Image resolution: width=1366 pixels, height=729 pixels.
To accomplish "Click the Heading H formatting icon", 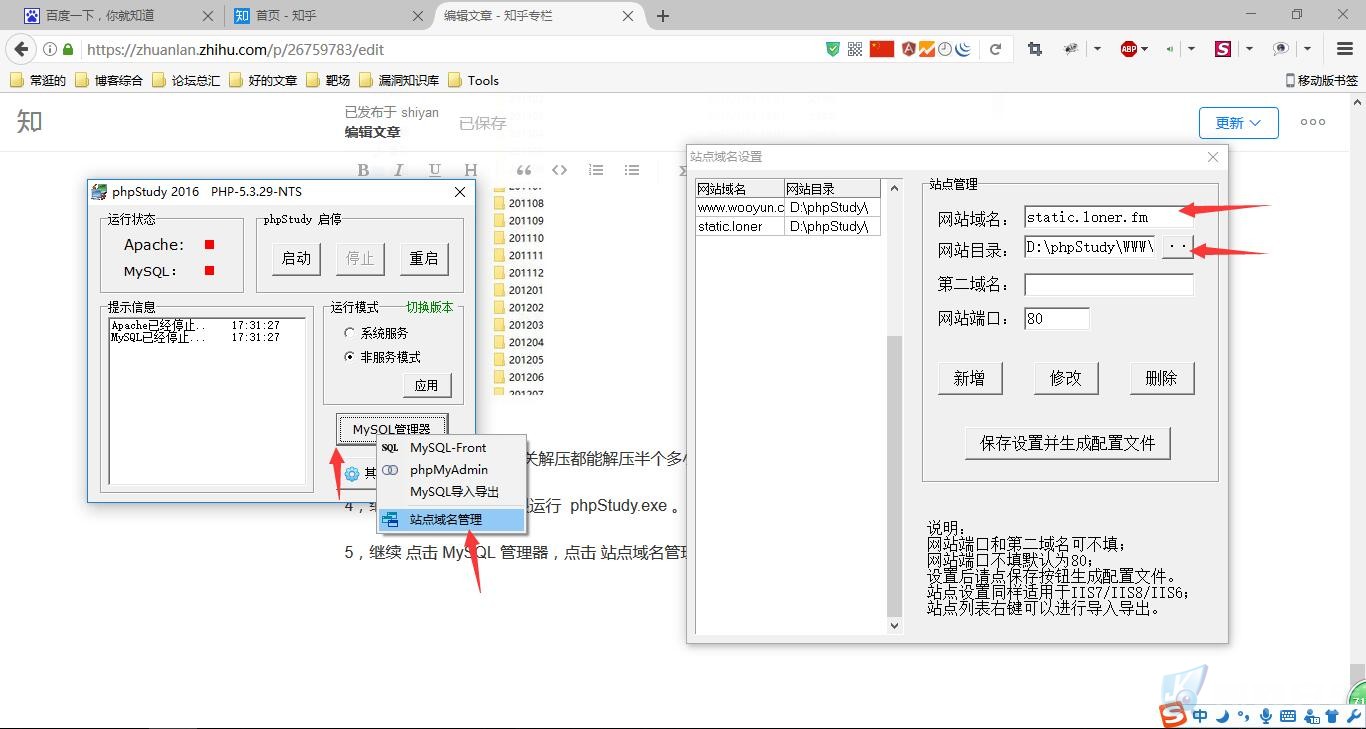I will (470, 170).
